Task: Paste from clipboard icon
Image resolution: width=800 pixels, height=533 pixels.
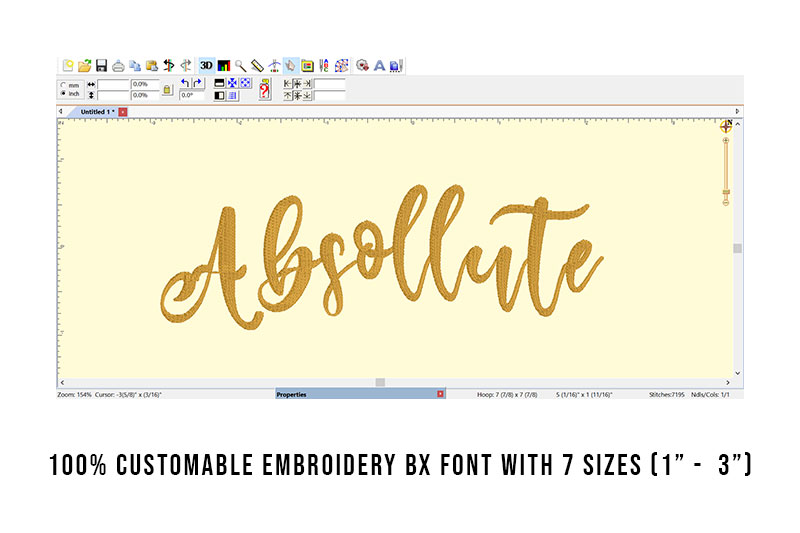Action: click(152, 65)
